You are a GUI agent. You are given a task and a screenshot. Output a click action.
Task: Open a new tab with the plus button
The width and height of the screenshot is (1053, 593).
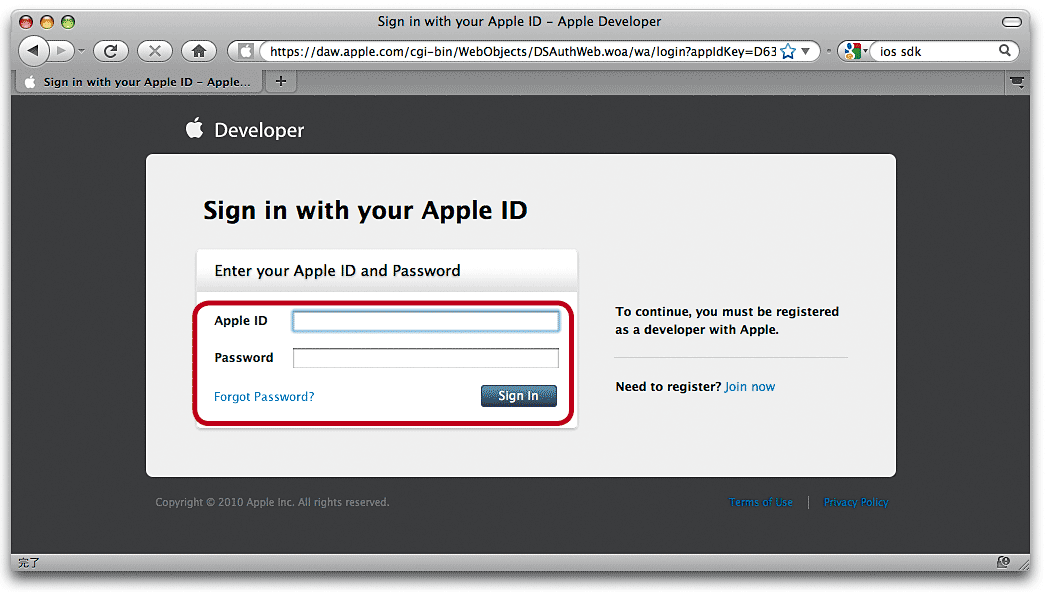281,81
